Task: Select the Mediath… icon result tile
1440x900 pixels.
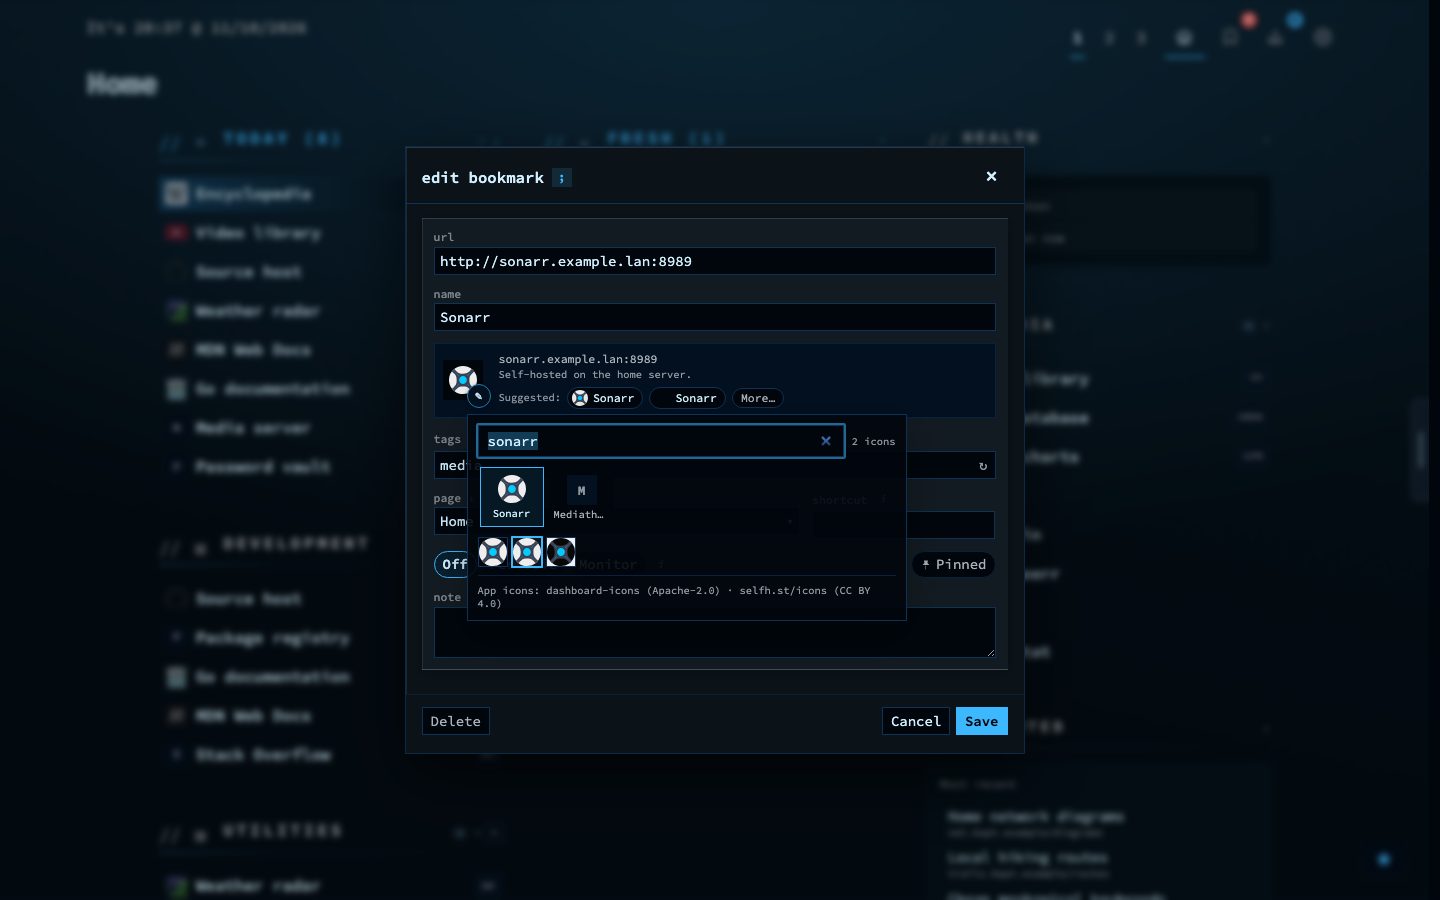Action: coord(581,497)
